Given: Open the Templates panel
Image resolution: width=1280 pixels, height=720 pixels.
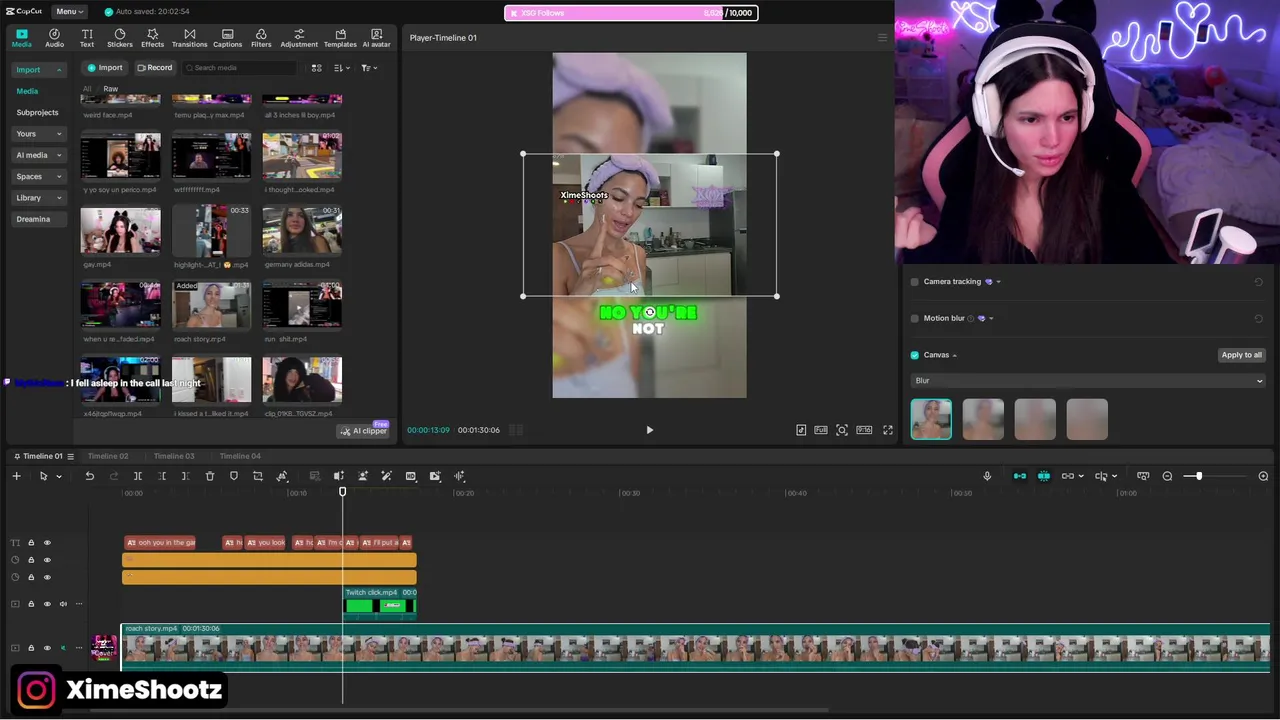Looking at the screenshot, I should click(340, 38).
